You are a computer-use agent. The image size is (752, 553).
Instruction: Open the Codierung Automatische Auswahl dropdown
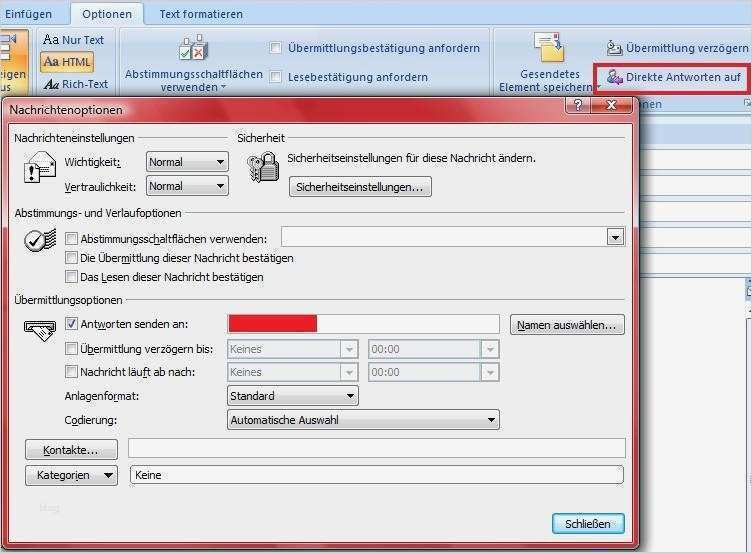[x=363, y=420]
